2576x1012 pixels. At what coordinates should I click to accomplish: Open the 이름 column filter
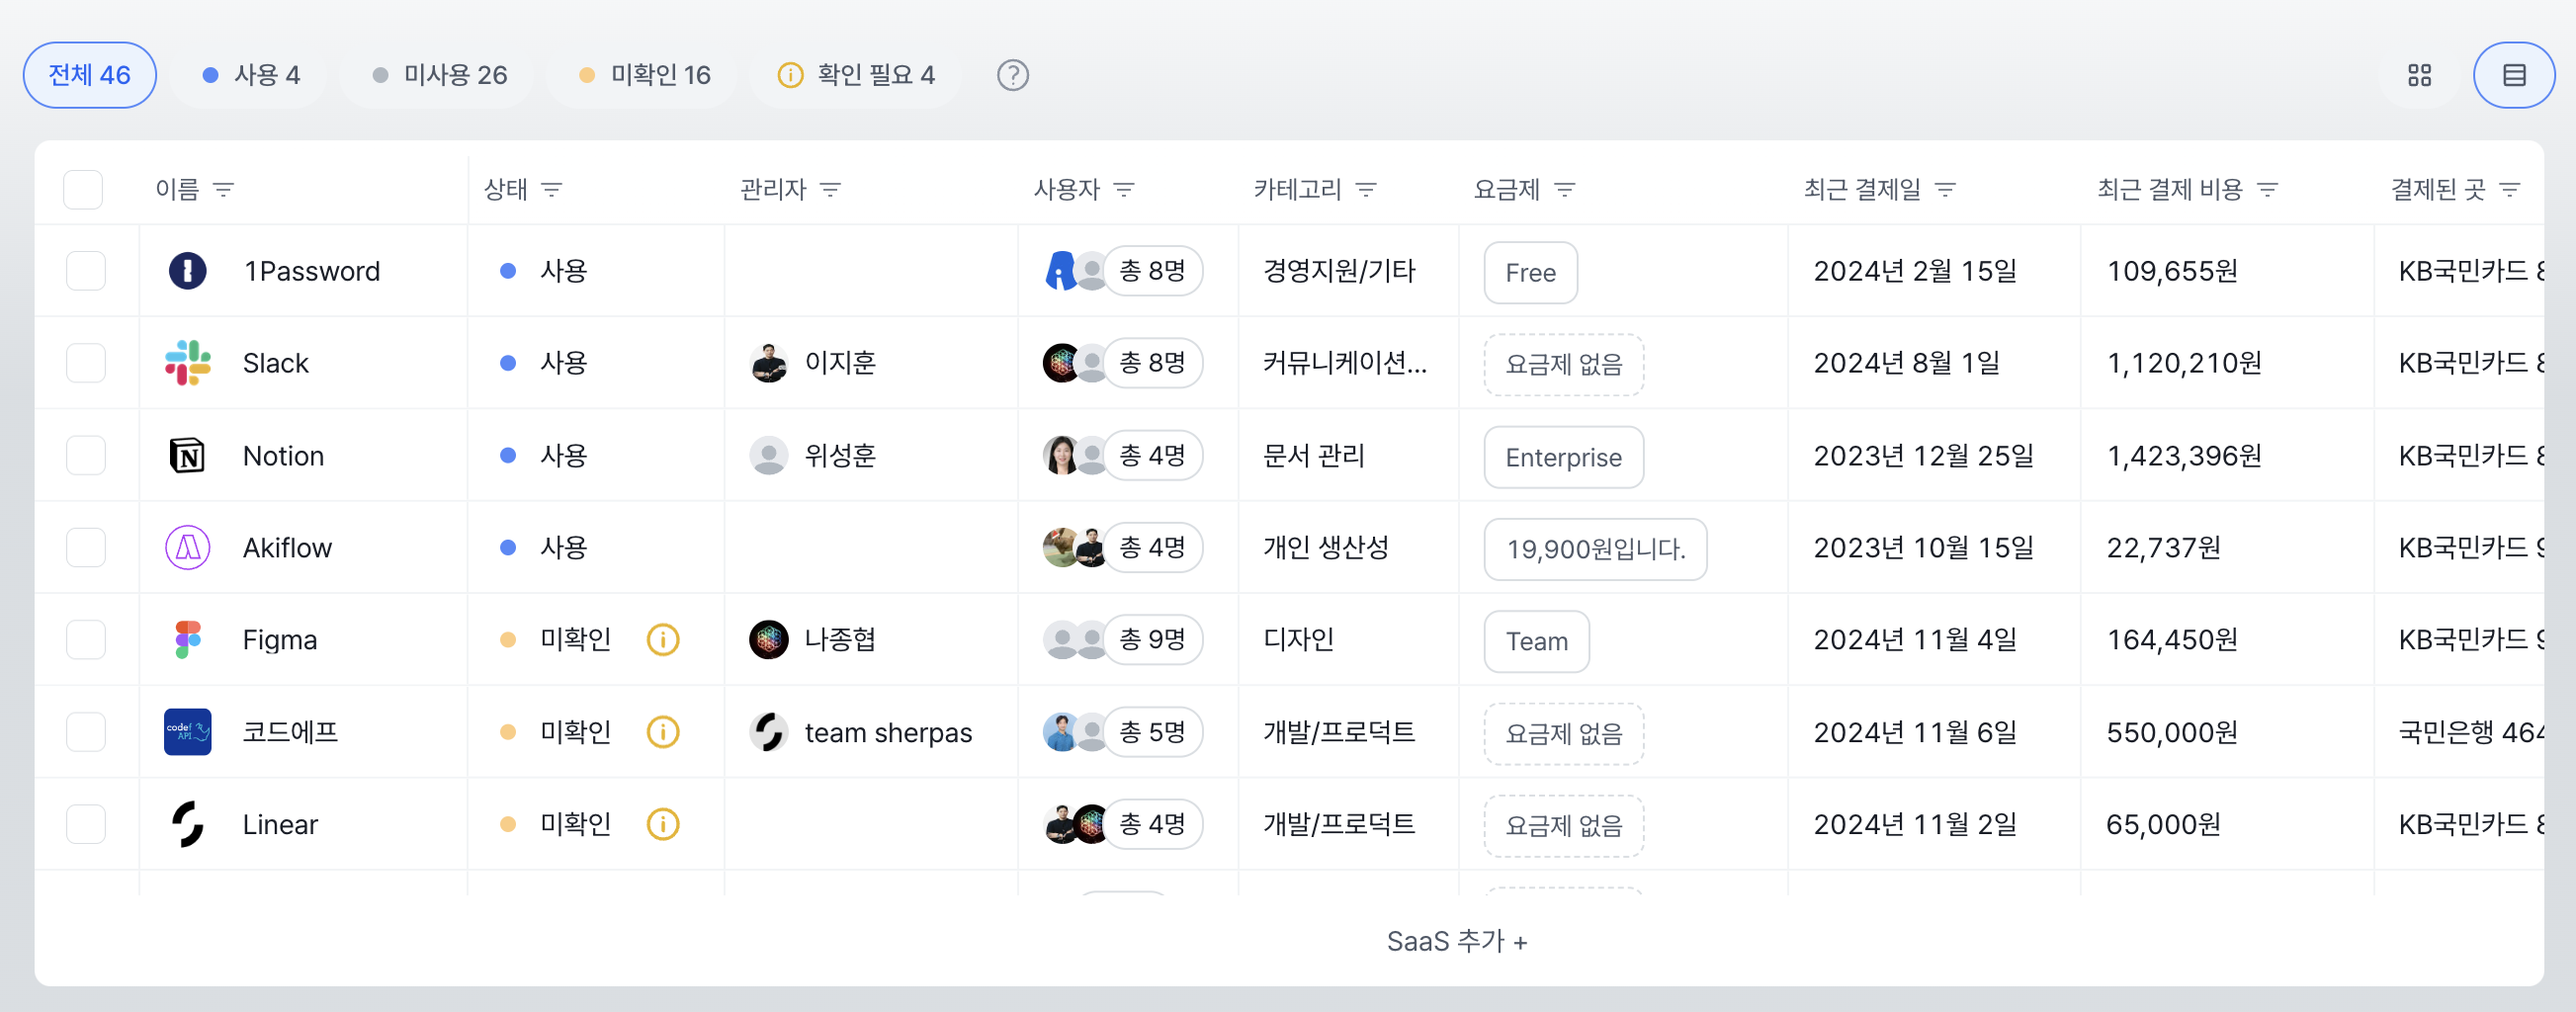point(224,189)
